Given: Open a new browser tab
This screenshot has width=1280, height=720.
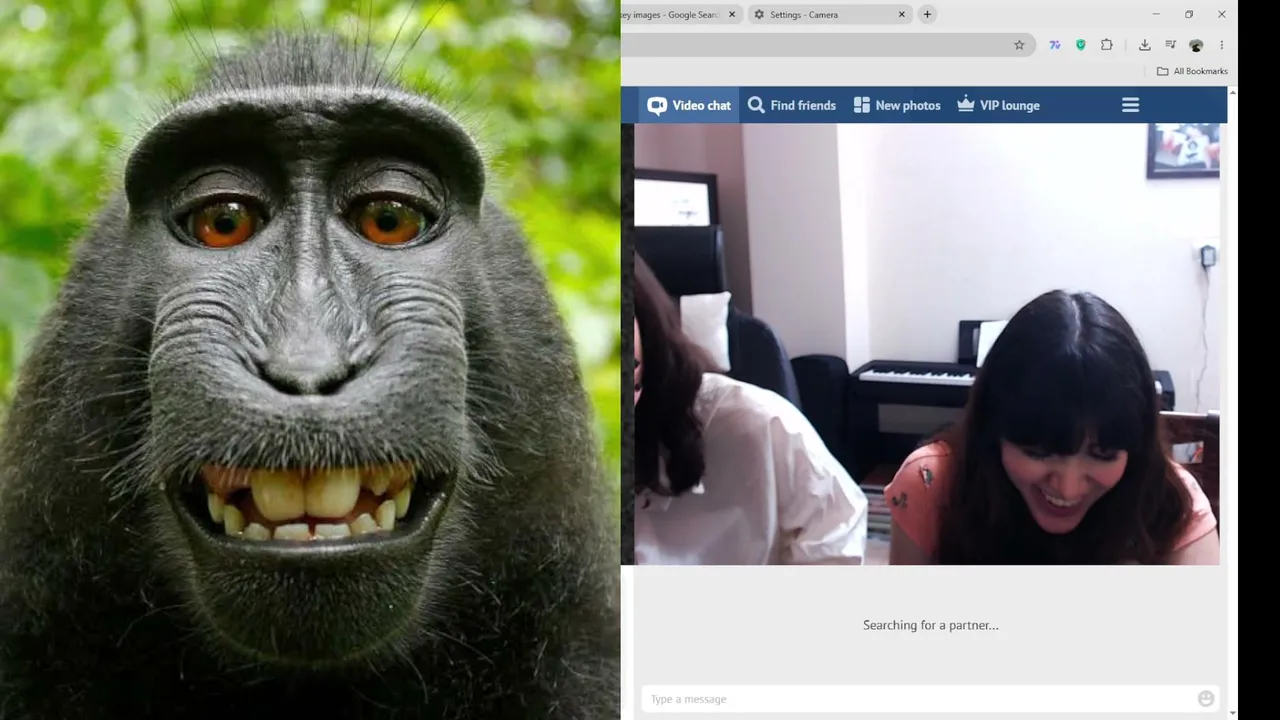Looking at the screenshot, I should (x=927, y=14).
